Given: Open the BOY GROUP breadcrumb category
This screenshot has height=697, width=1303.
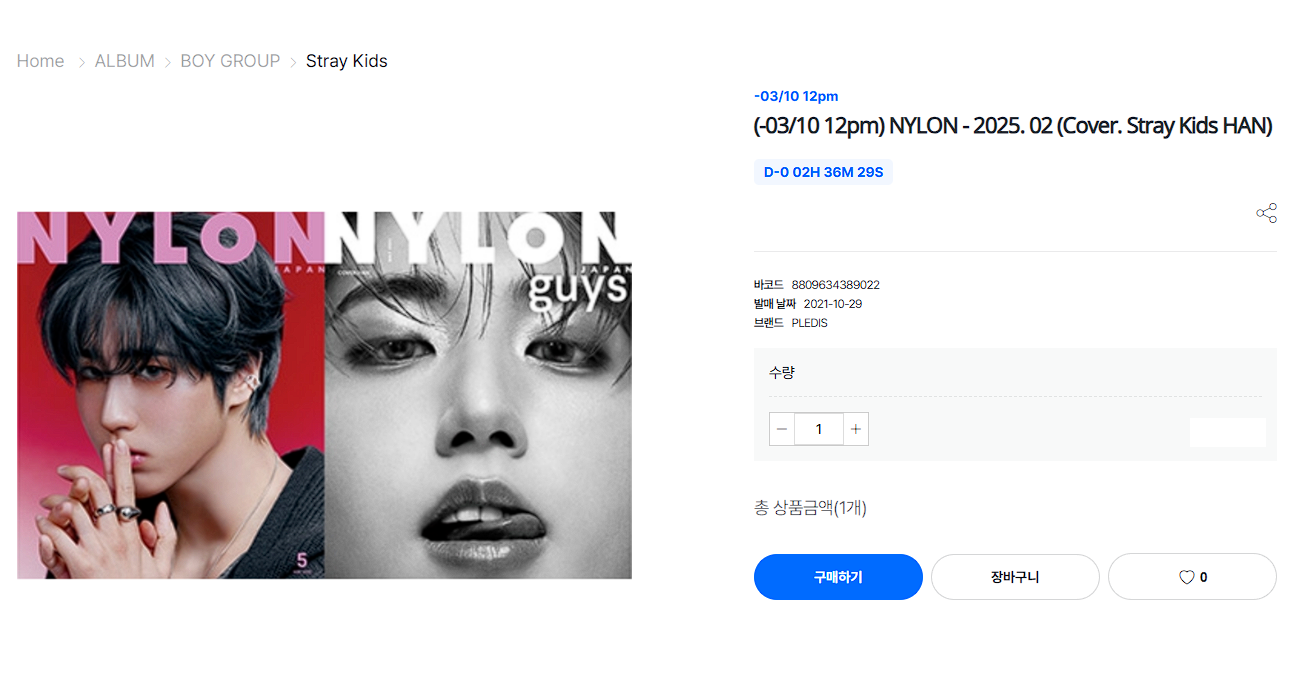Looking at the screenshot, I should pos(230,61).
